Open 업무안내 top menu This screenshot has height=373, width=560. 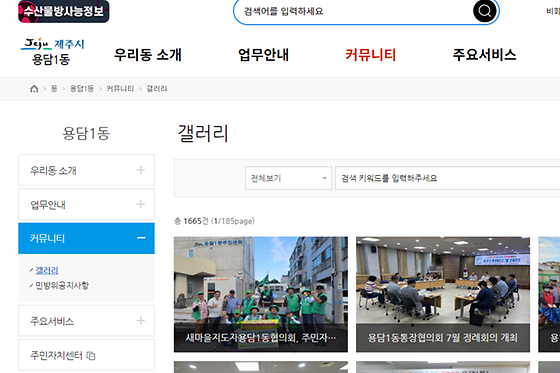(263, 55)
